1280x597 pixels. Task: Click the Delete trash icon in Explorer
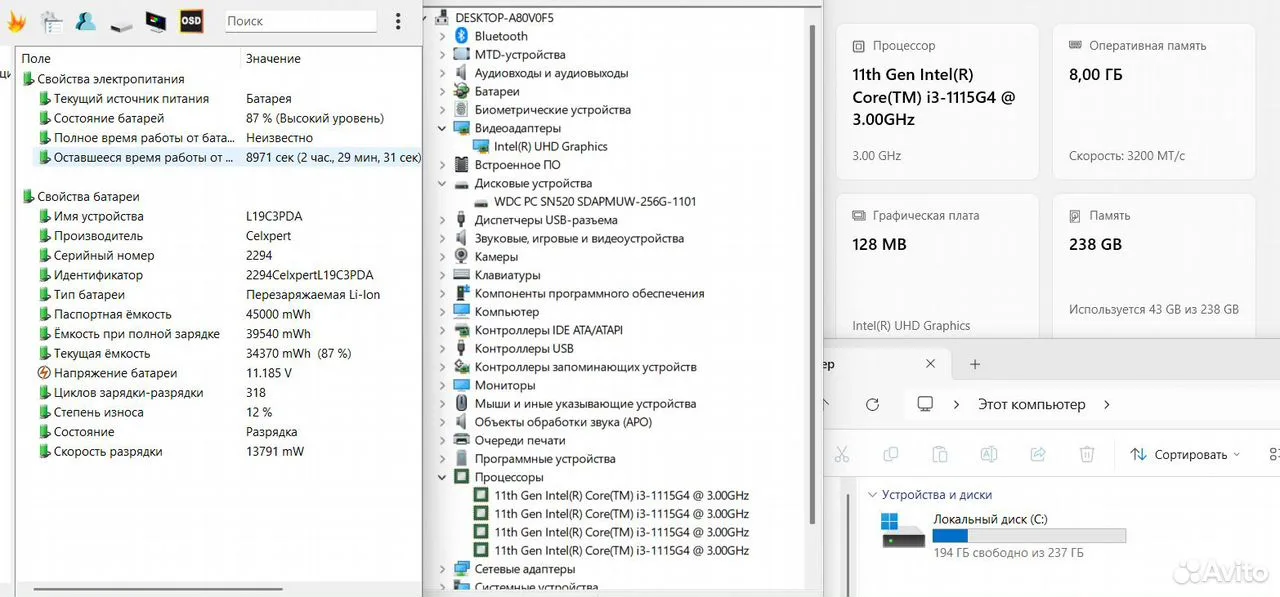click(1087, 454)
